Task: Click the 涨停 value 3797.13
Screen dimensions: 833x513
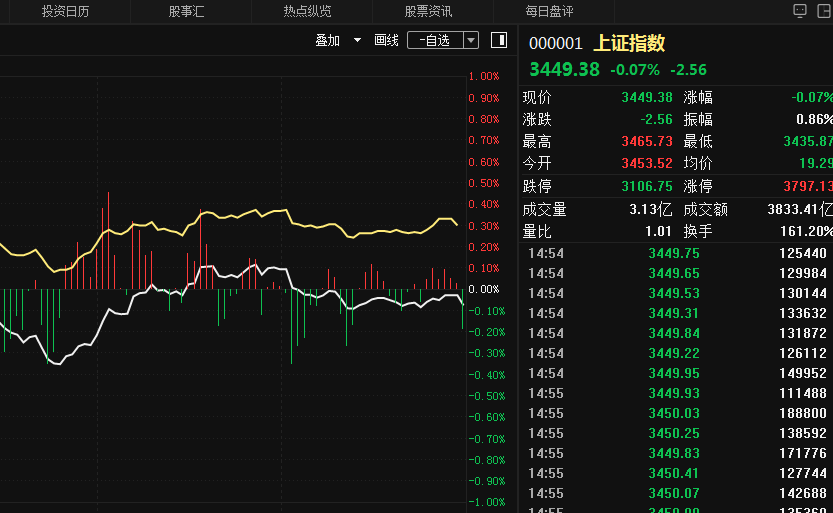Action: click(808, 186)
